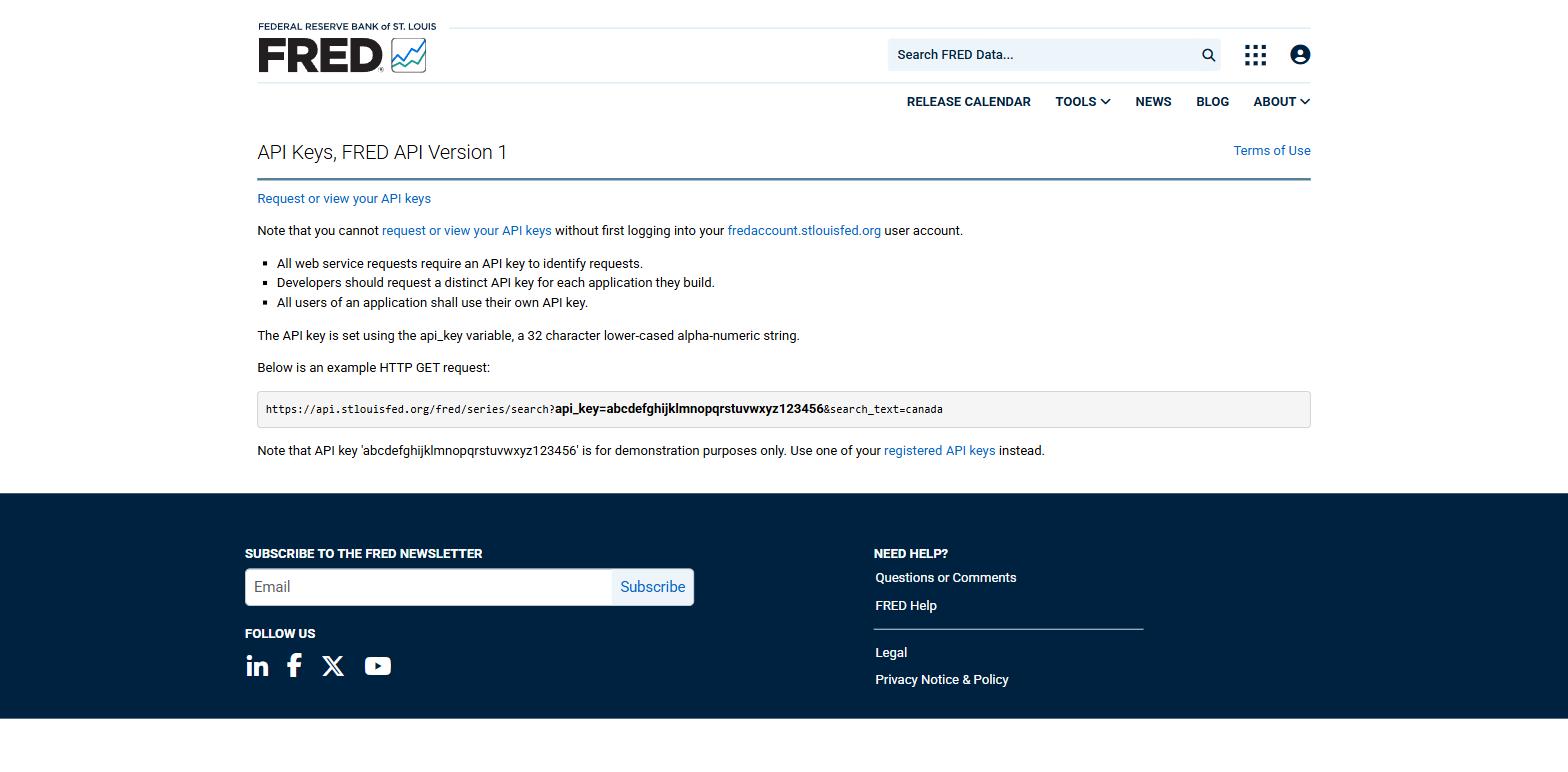Click the FRED logo
This screenshot has width=1568, height=772.
[342, 55]
